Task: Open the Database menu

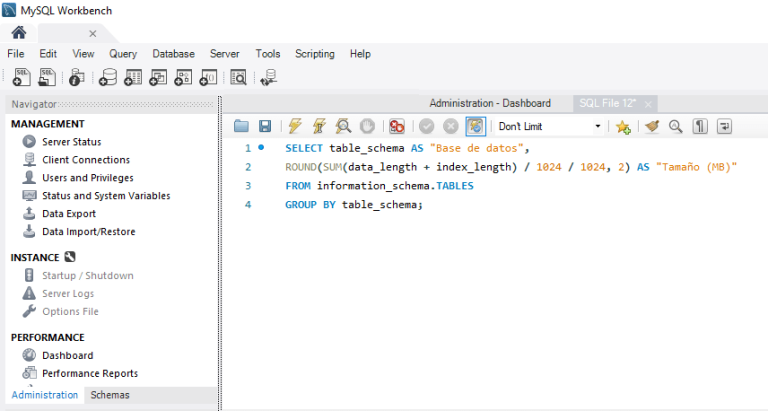Action: tap(173, 54)
